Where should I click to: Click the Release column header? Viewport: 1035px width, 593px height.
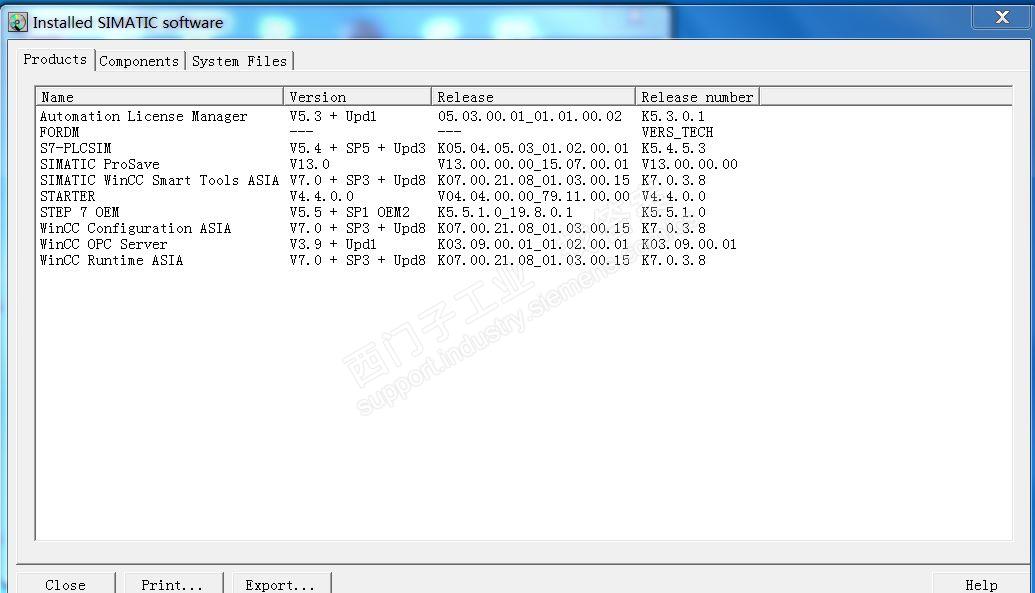pyautogui.click(x=533, y=96)
